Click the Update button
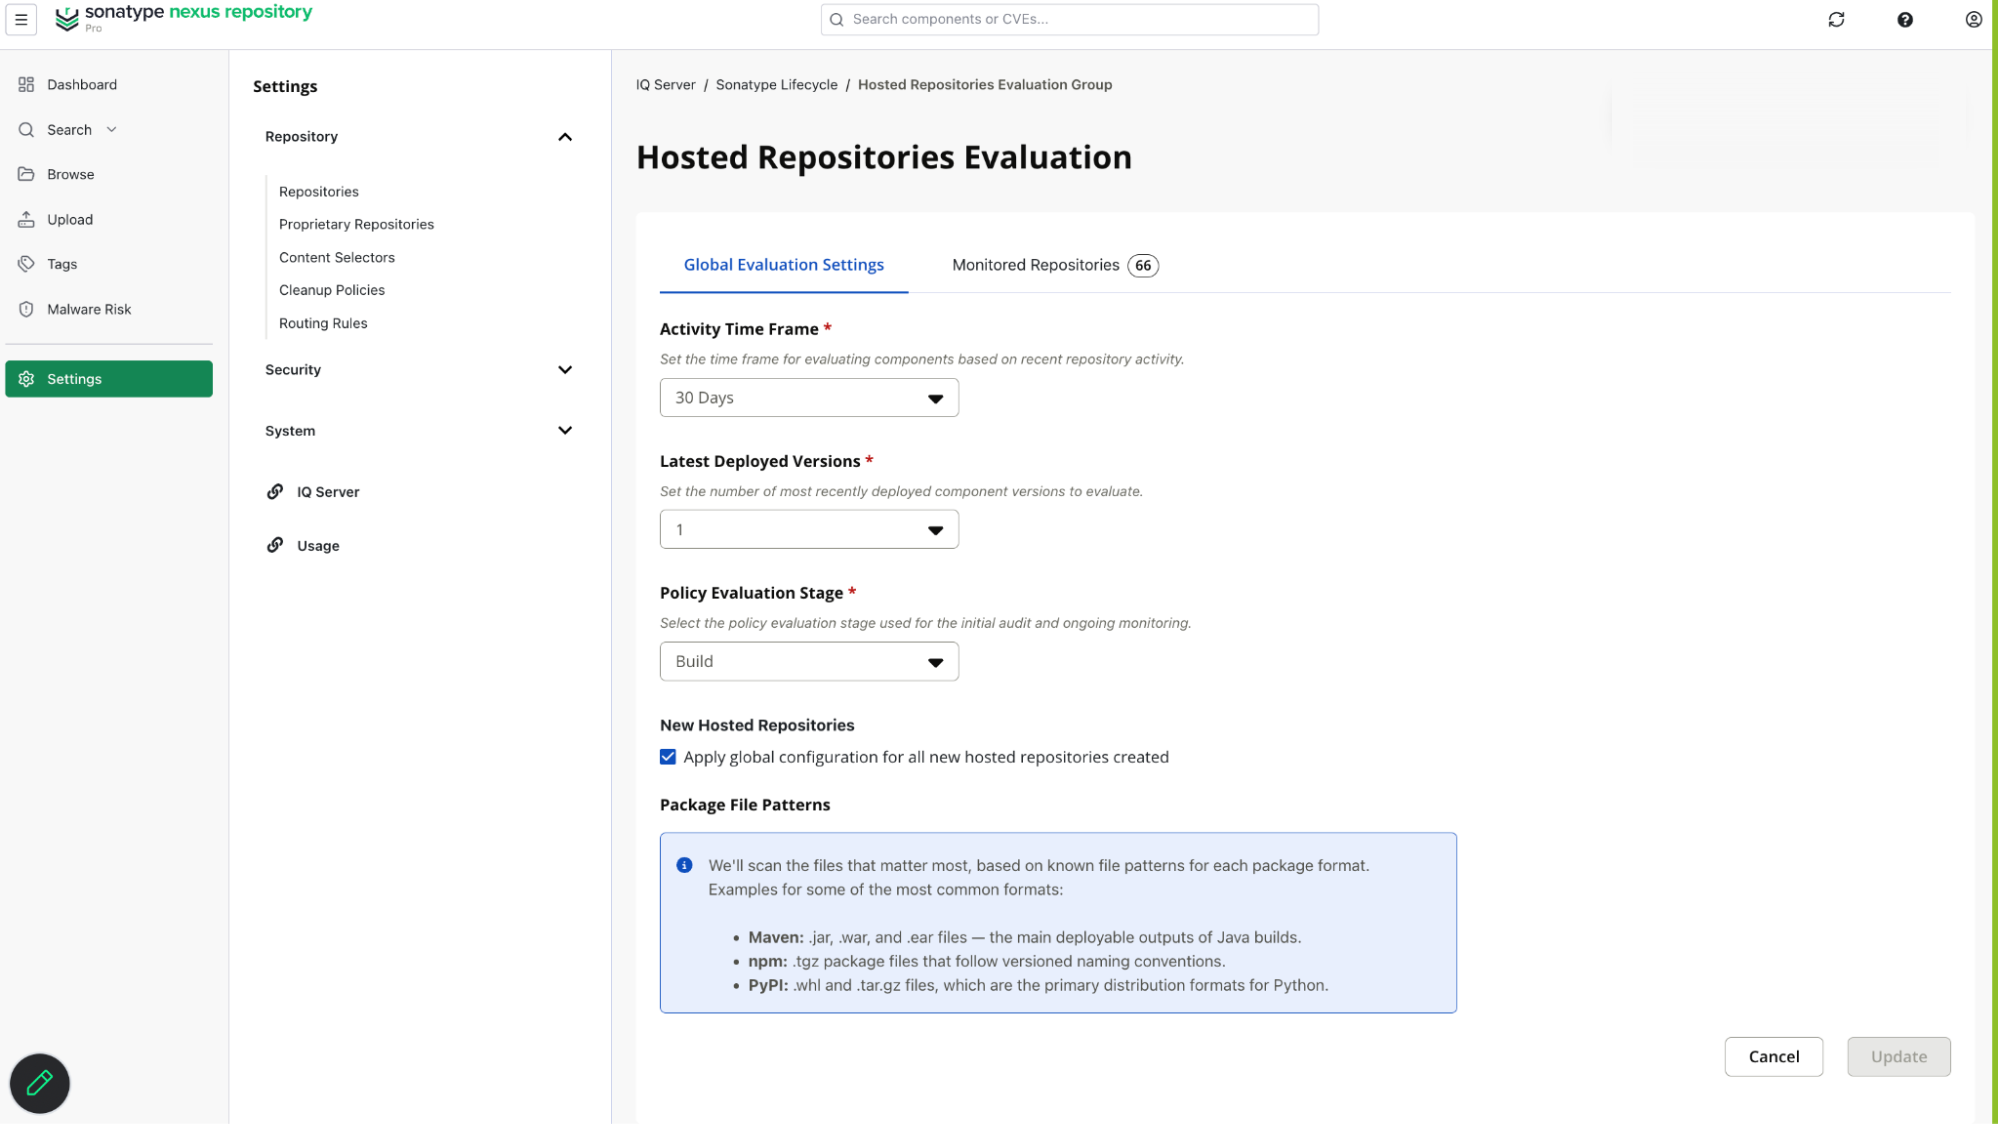This screenshot has width=1998, height=1124. pyautogui.click(x=1899, y=1056)
